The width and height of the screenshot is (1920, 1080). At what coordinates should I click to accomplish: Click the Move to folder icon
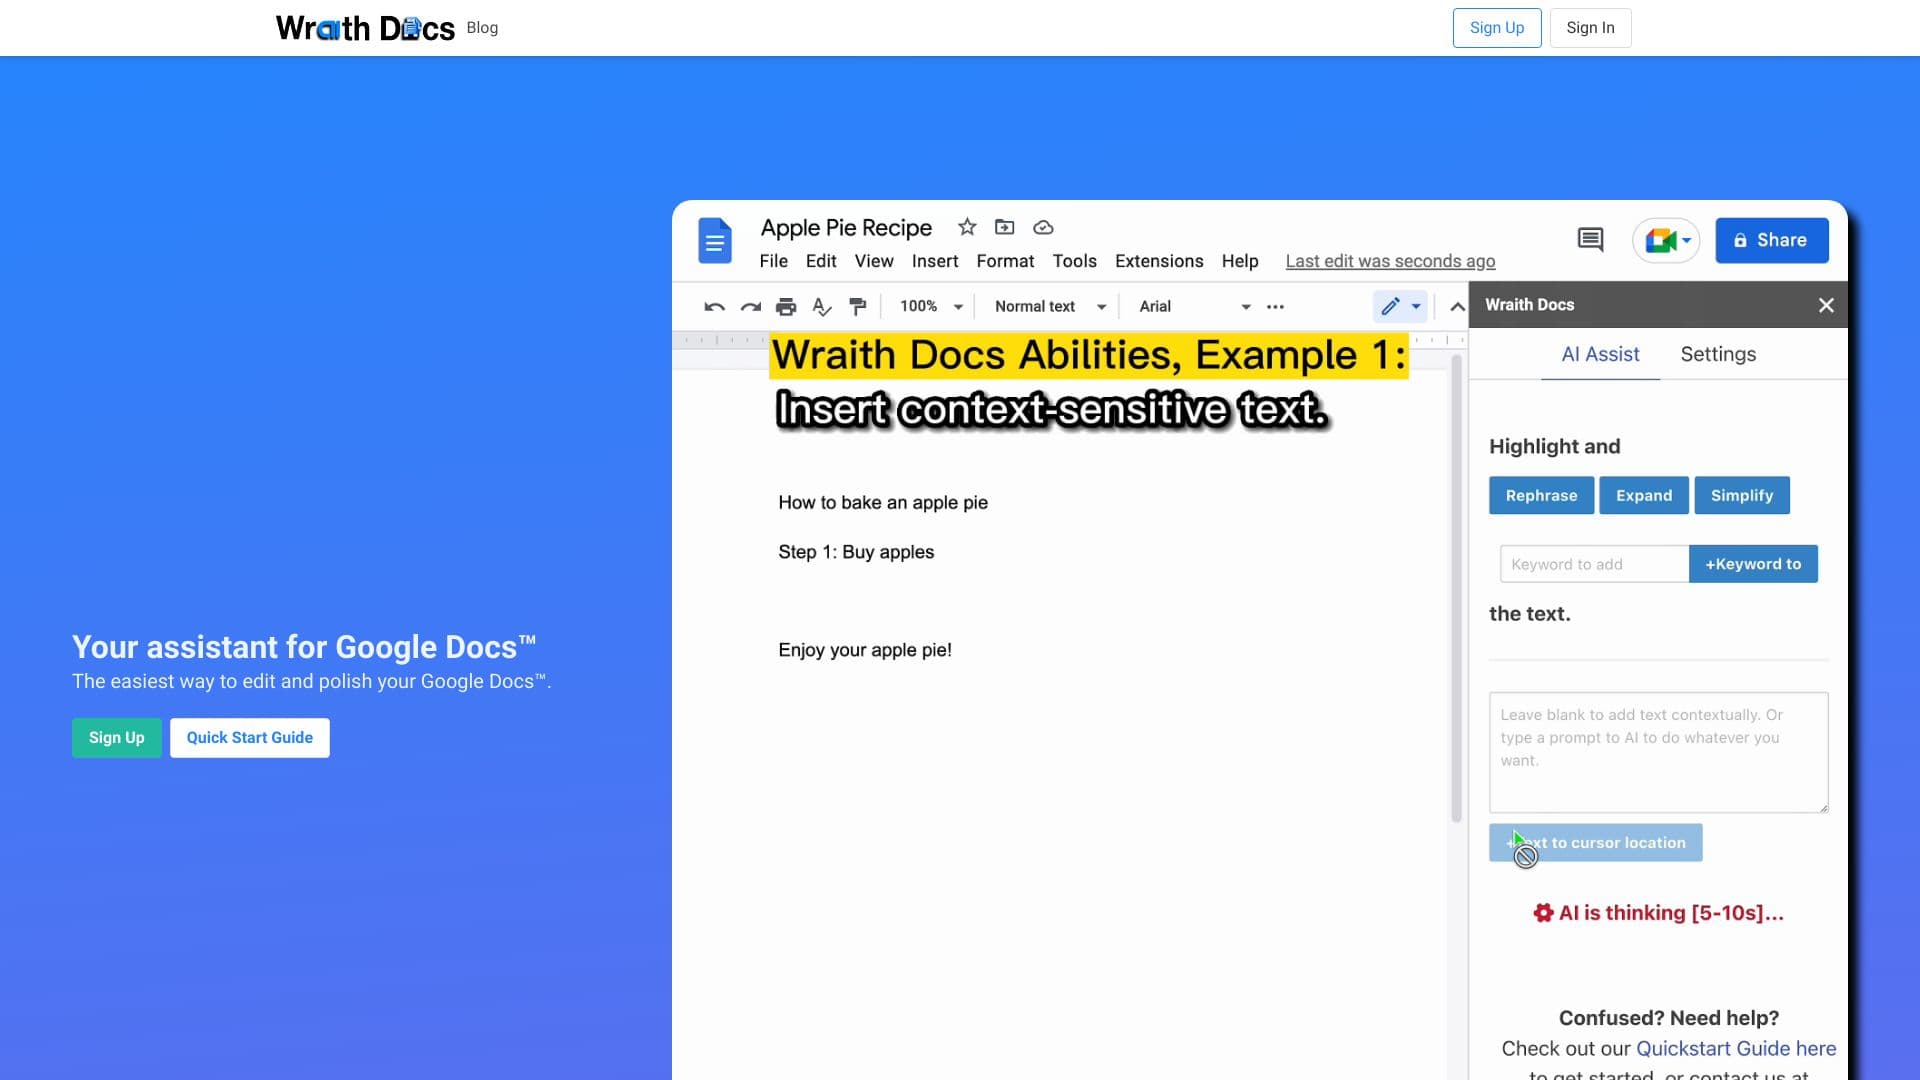pos(1005,227)
